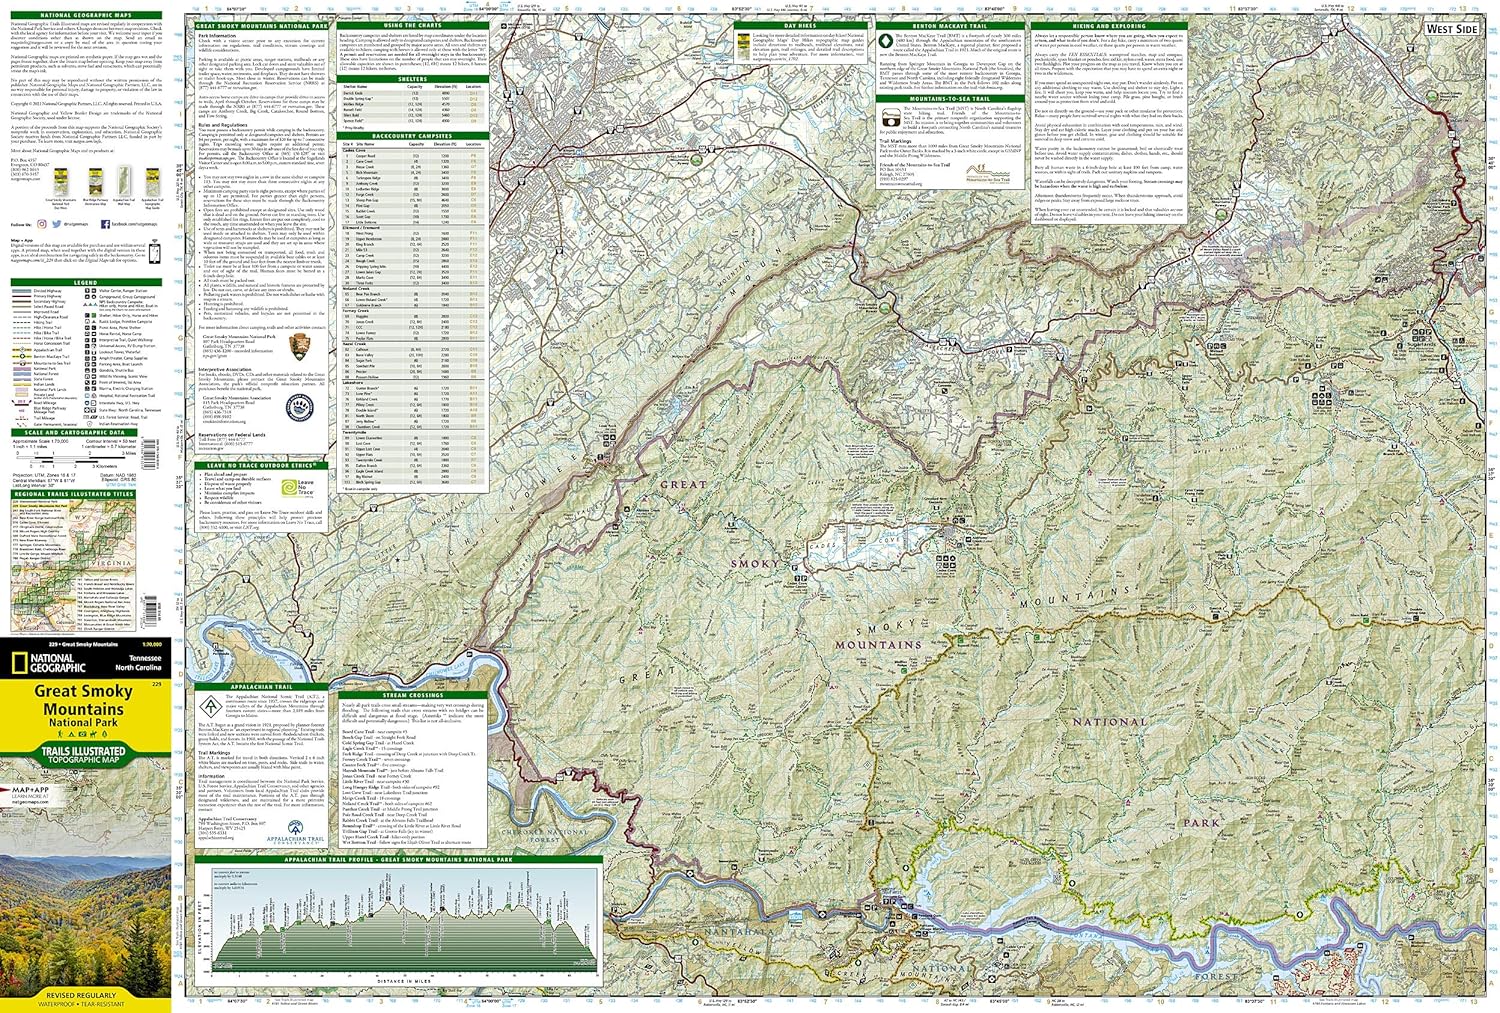The width and height of the screenshot is (1500, 1013).
Task: Select the Appalachian Trail Map Guide thumbnail
Action: [153, 182]
